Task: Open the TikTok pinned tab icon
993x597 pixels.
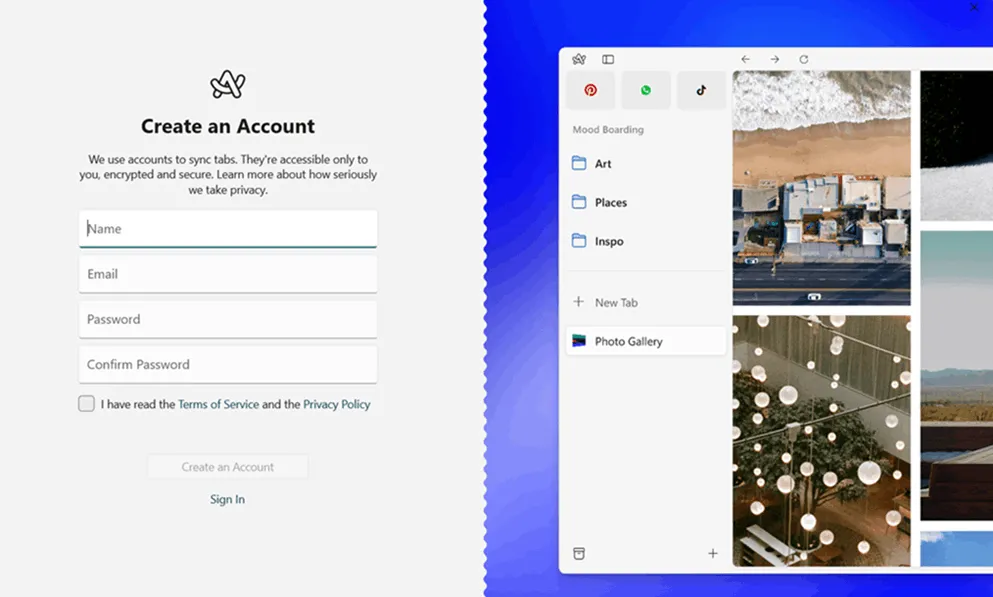Action: [701, 90]
